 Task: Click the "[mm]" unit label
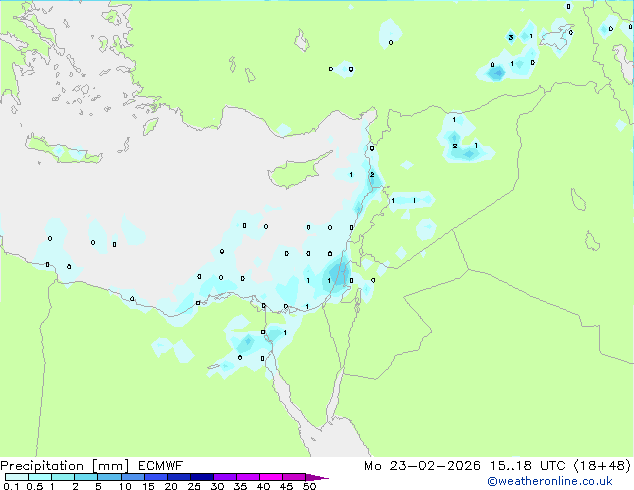point(110,466)
